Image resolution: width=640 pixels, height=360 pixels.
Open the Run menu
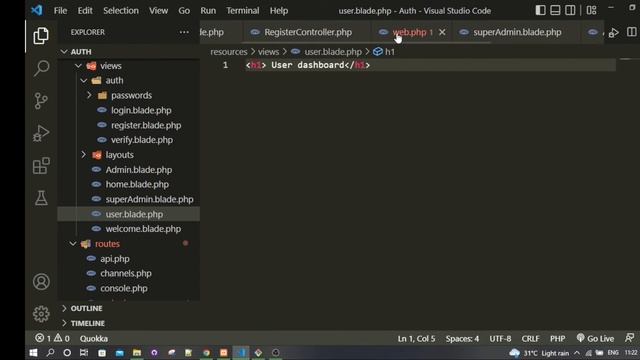click(x=208, y=11)
